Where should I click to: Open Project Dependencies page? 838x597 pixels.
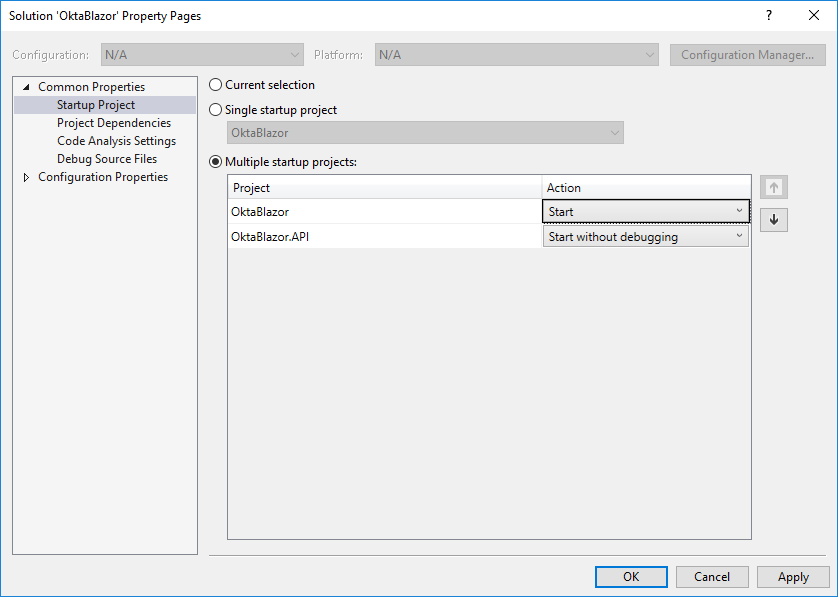[x=113, y=123]
